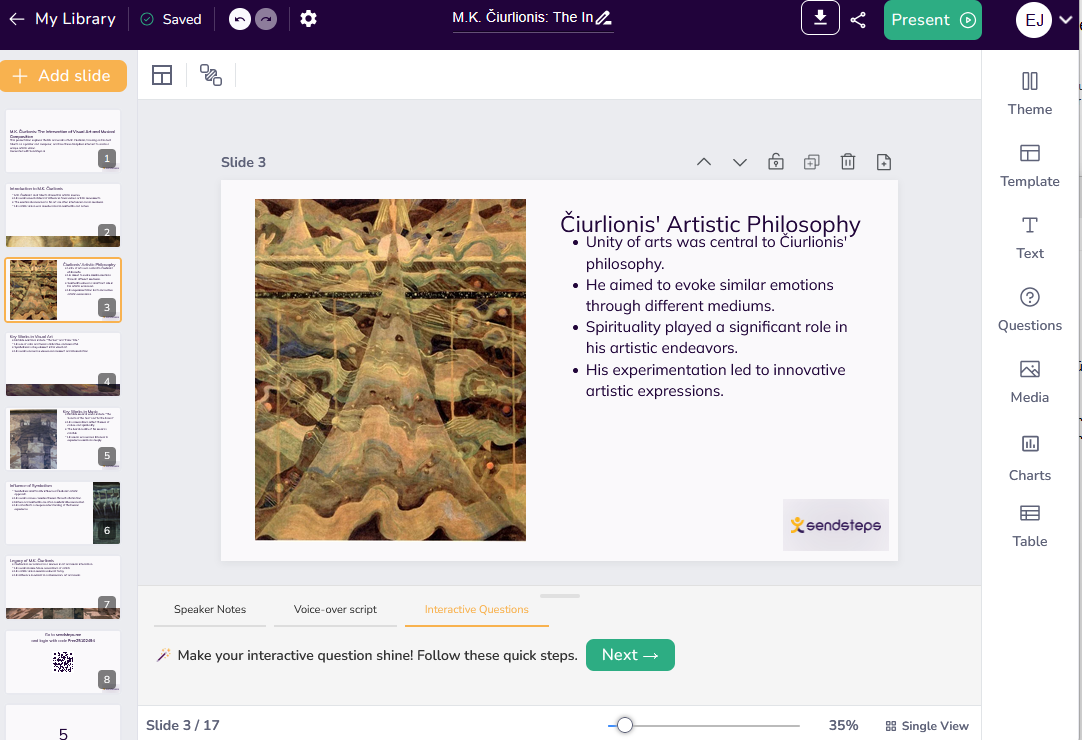Open presentation settings gear
Viewport: 1082px width, 740px height.
click(x=309, y=19)
